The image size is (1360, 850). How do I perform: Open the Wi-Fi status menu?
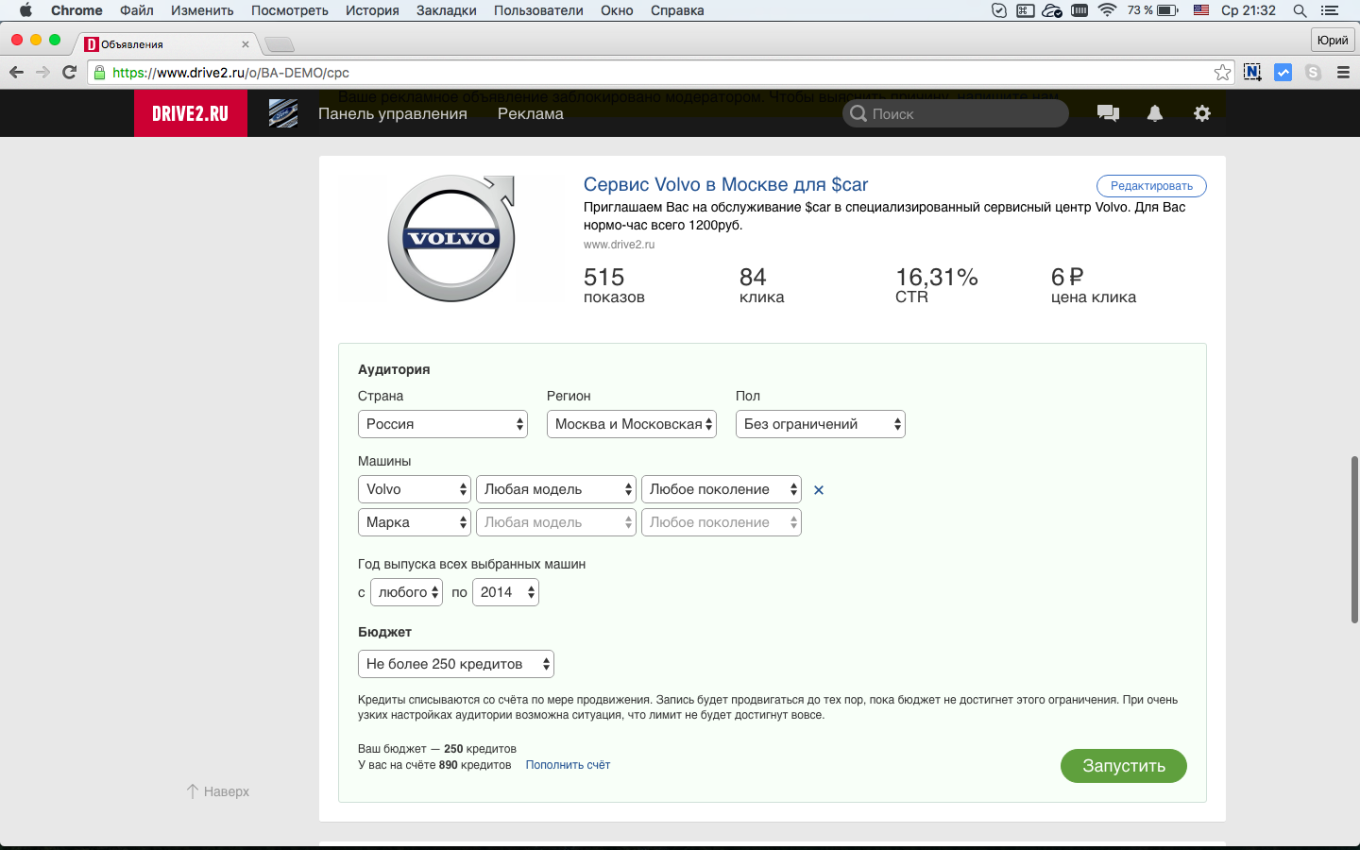point(1106,10)
